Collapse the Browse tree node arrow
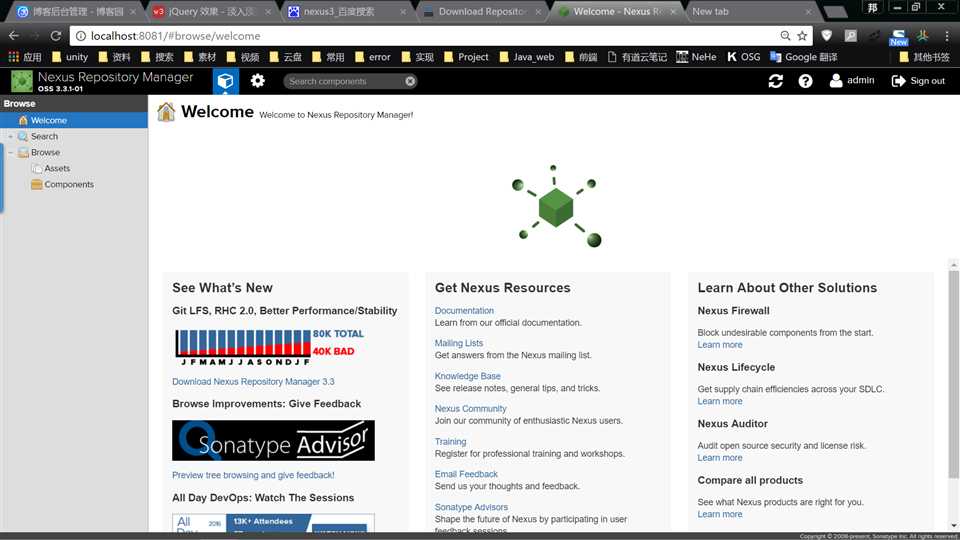Screen dimensions: 960x540 [x=10, y=152]
